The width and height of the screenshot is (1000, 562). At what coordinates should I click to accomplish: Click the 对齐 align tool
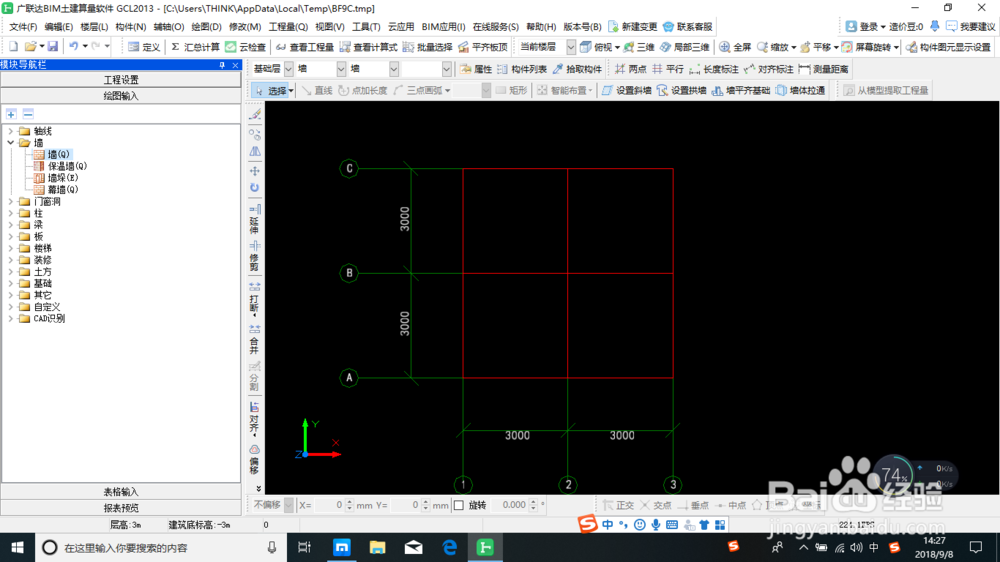[254, 420]
